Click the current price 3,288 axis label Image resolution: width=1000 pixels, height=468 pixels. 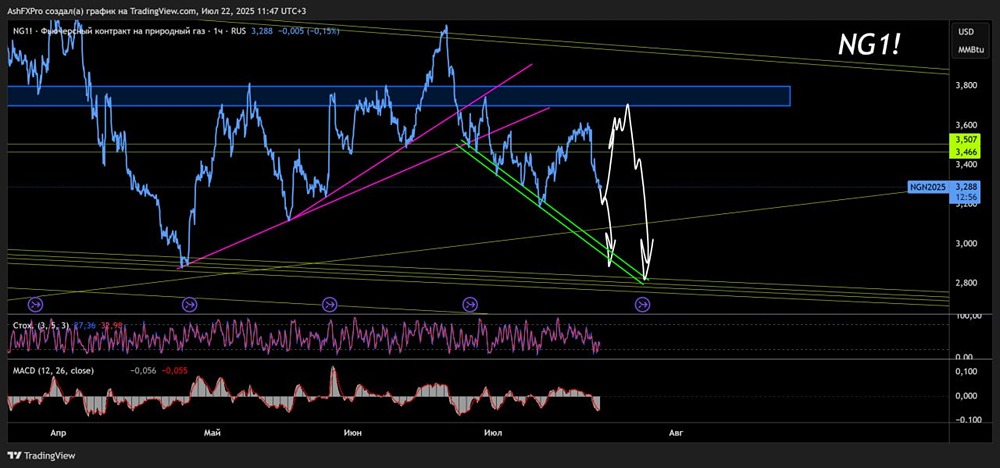tap(964, 187)
